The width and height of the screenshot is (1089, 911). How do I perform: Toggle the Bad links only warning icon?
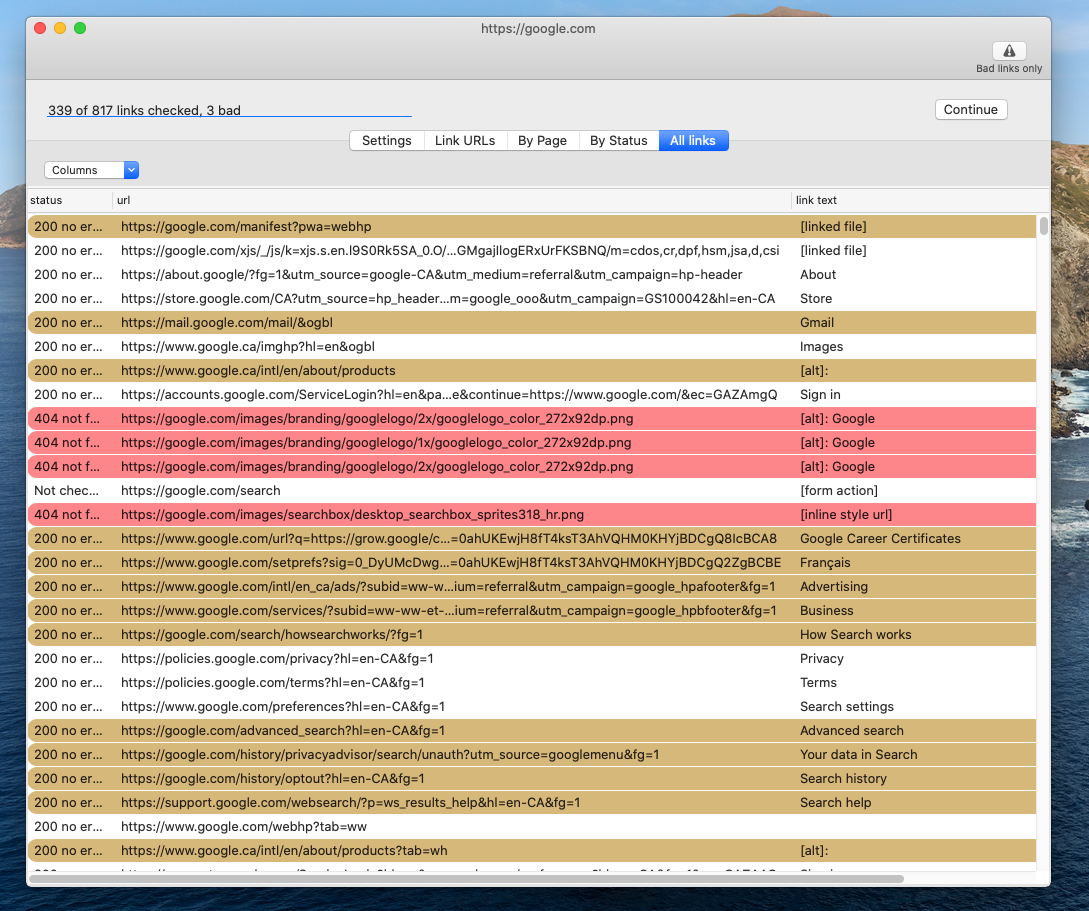[x=1008, y=51]
